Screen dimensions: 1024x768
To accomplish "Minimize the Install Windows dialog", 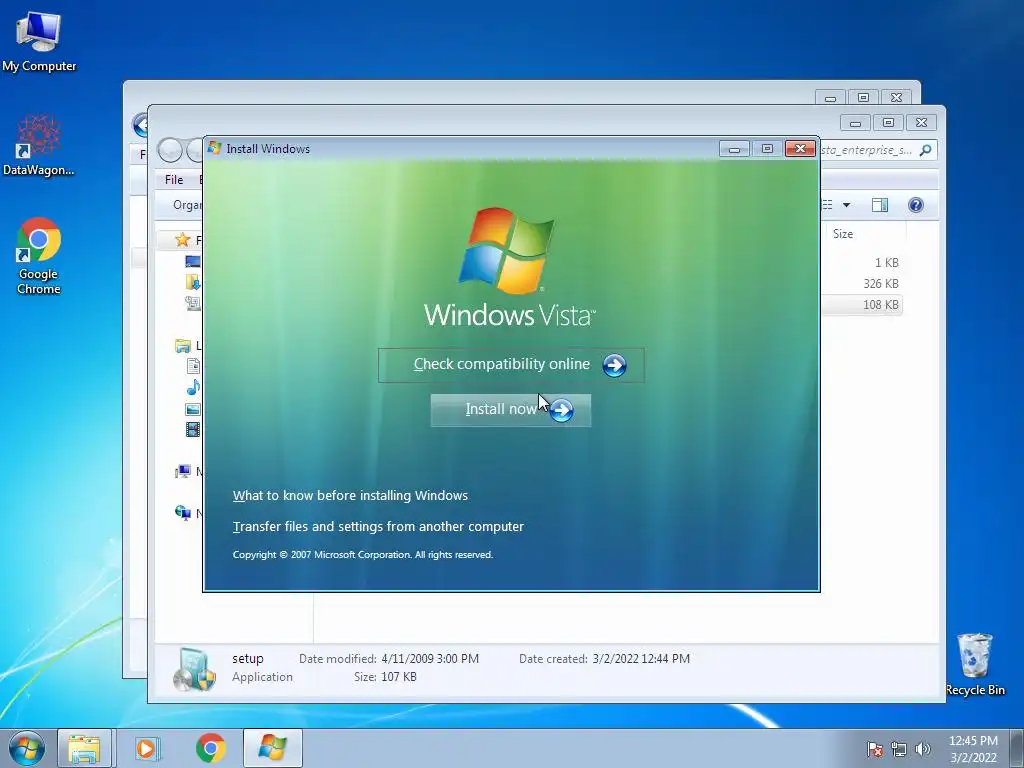I will pyautogui.click(x=734, y=150).
